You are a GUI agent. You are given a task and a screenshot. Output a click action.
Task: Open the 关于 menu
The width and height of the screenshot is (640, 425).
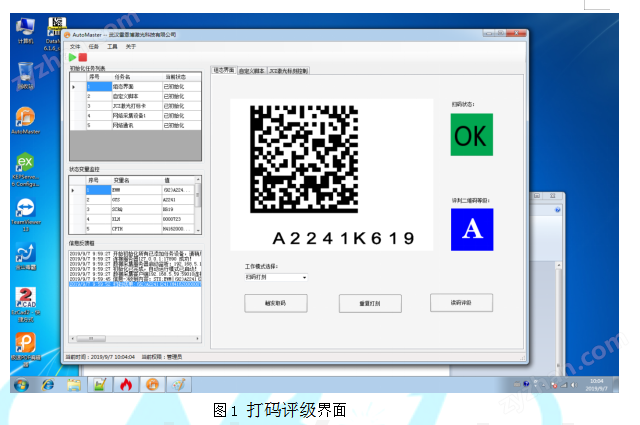coord(131,47)
